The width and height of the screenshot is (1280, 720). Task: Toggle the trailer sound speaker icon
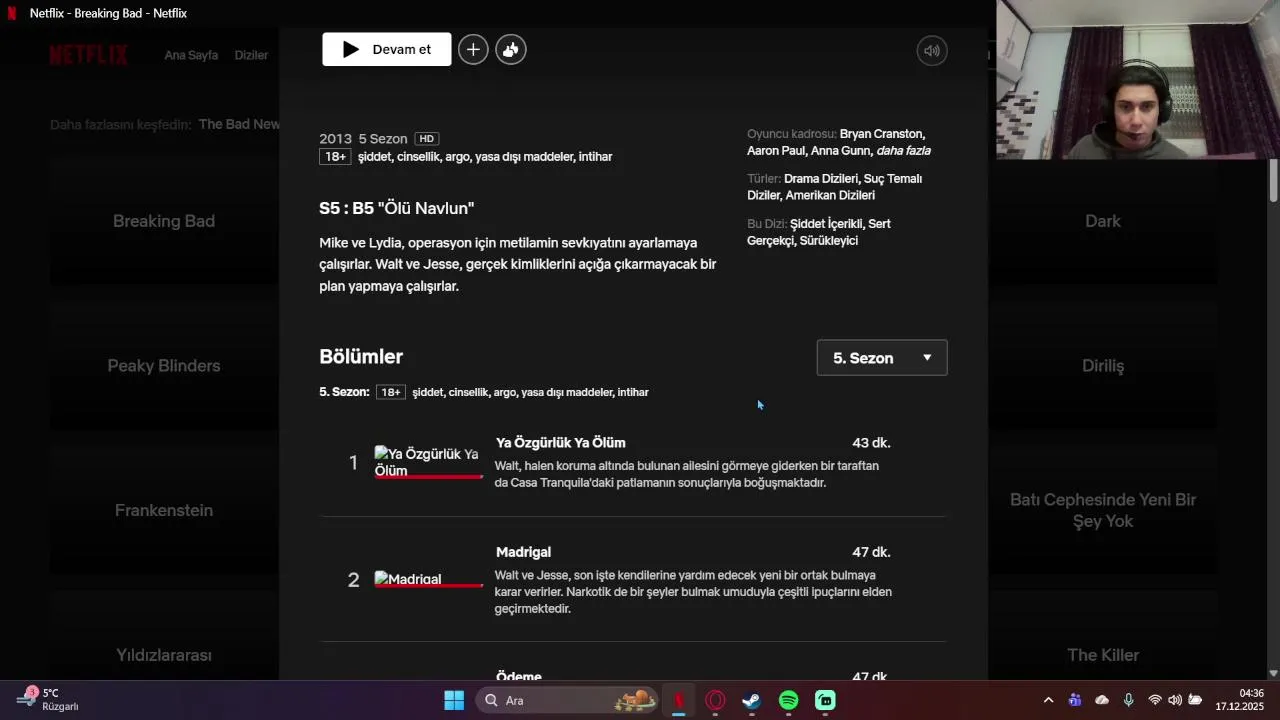(932, 50)
